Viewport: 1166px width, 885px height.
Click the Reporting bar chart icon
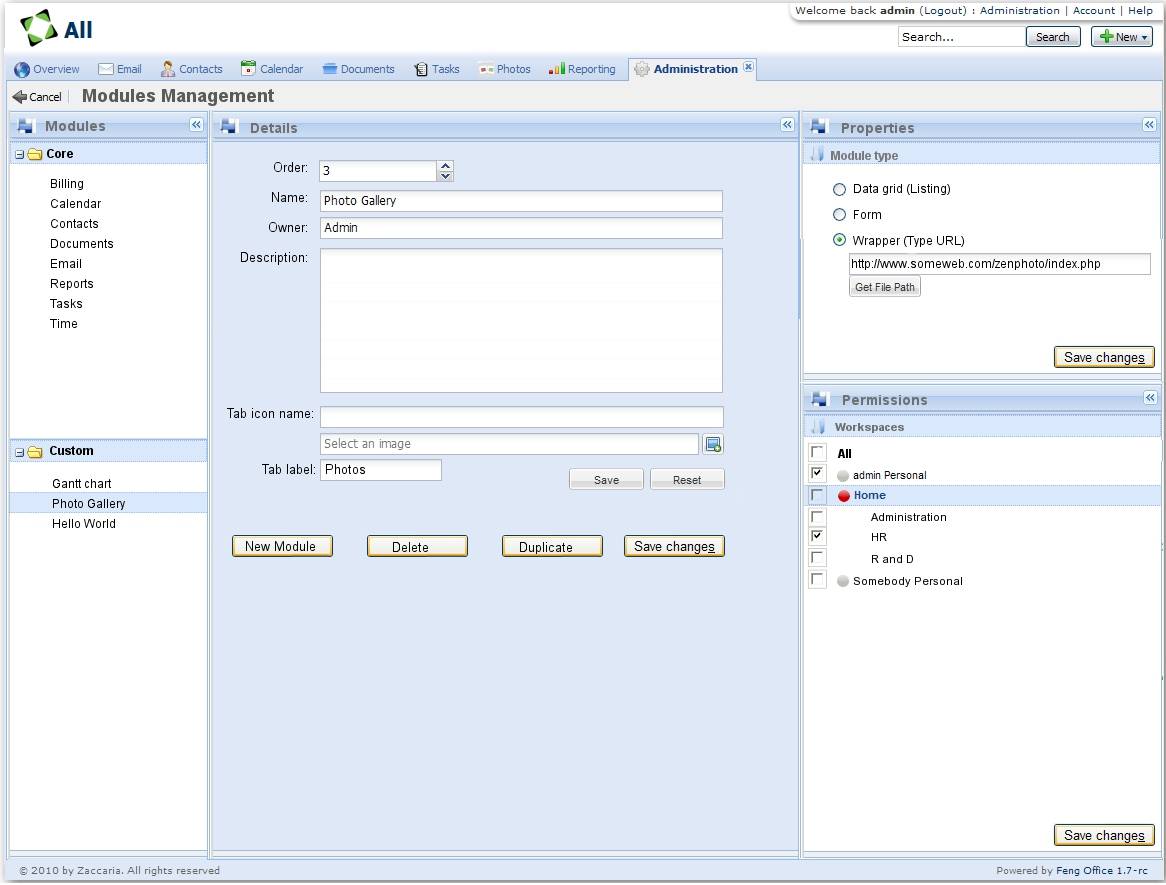pos(556,69)
